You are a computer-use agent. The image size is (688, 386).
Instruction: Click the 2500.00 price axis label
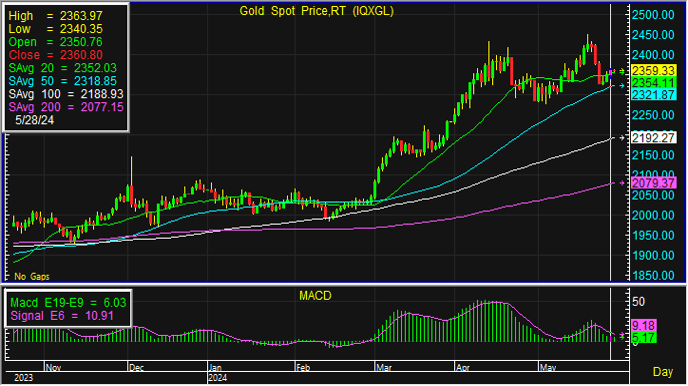653,15
